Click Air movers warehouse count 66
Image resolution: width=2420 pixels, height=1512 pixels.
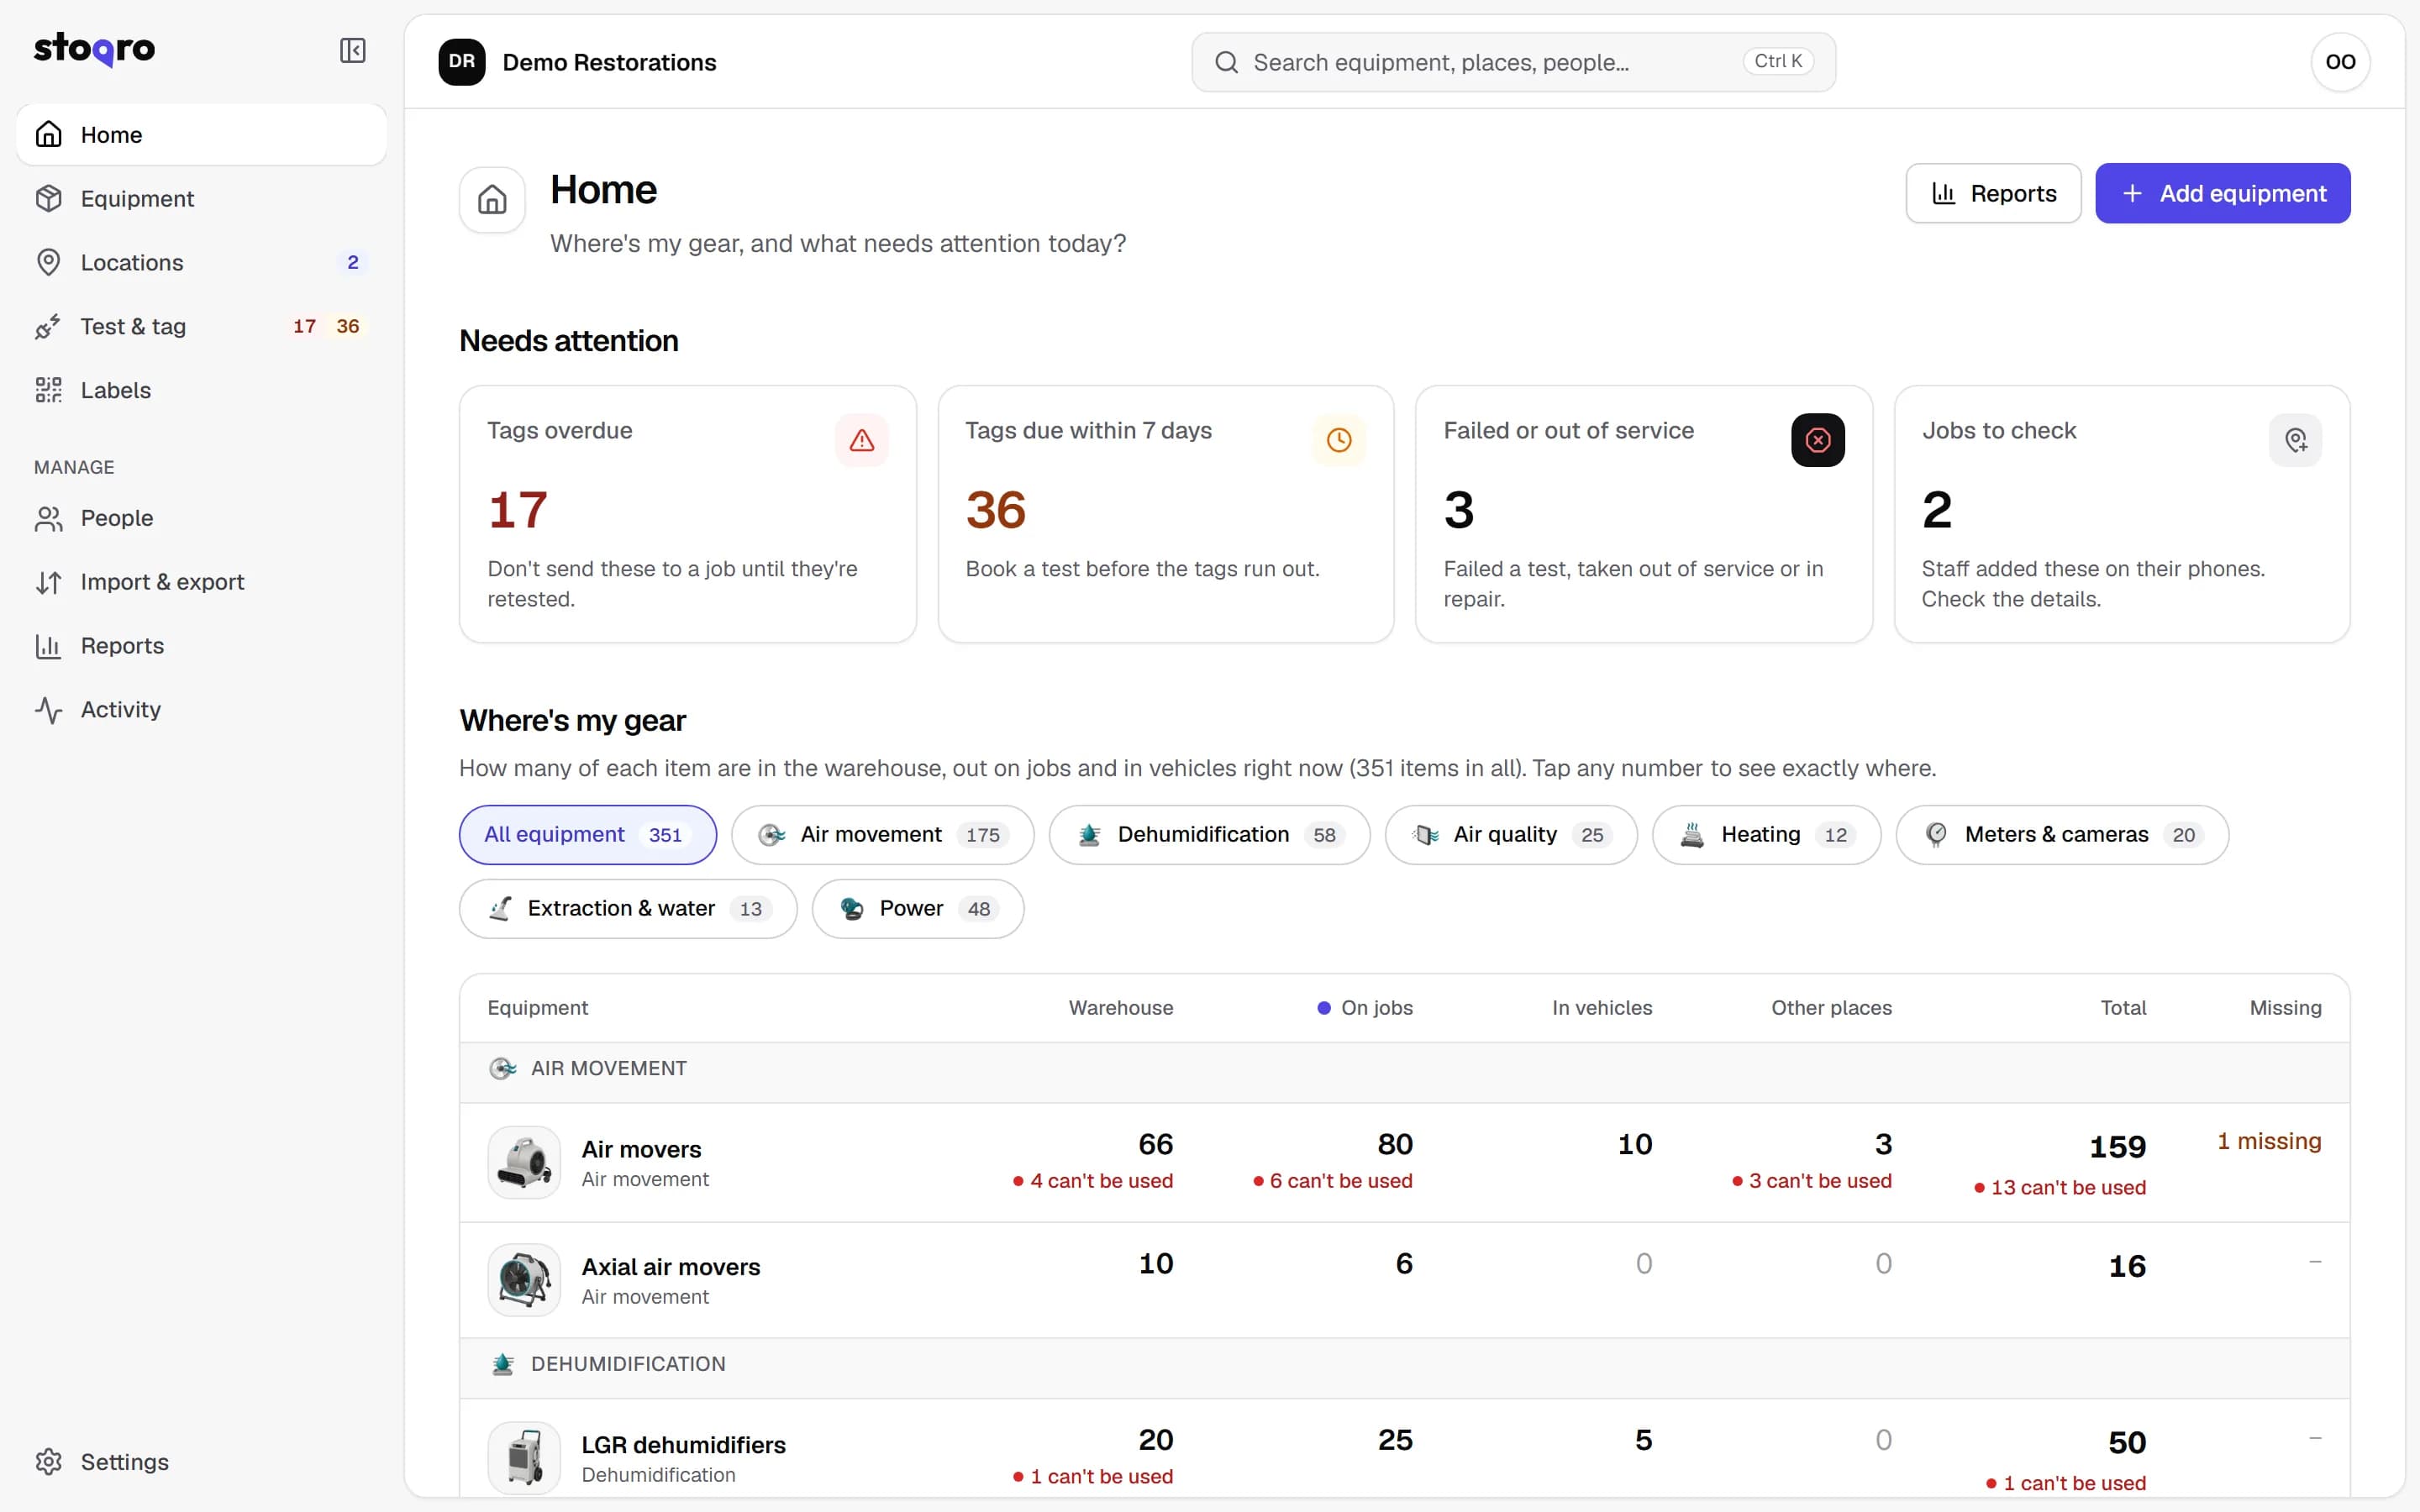point(1155,1144)
